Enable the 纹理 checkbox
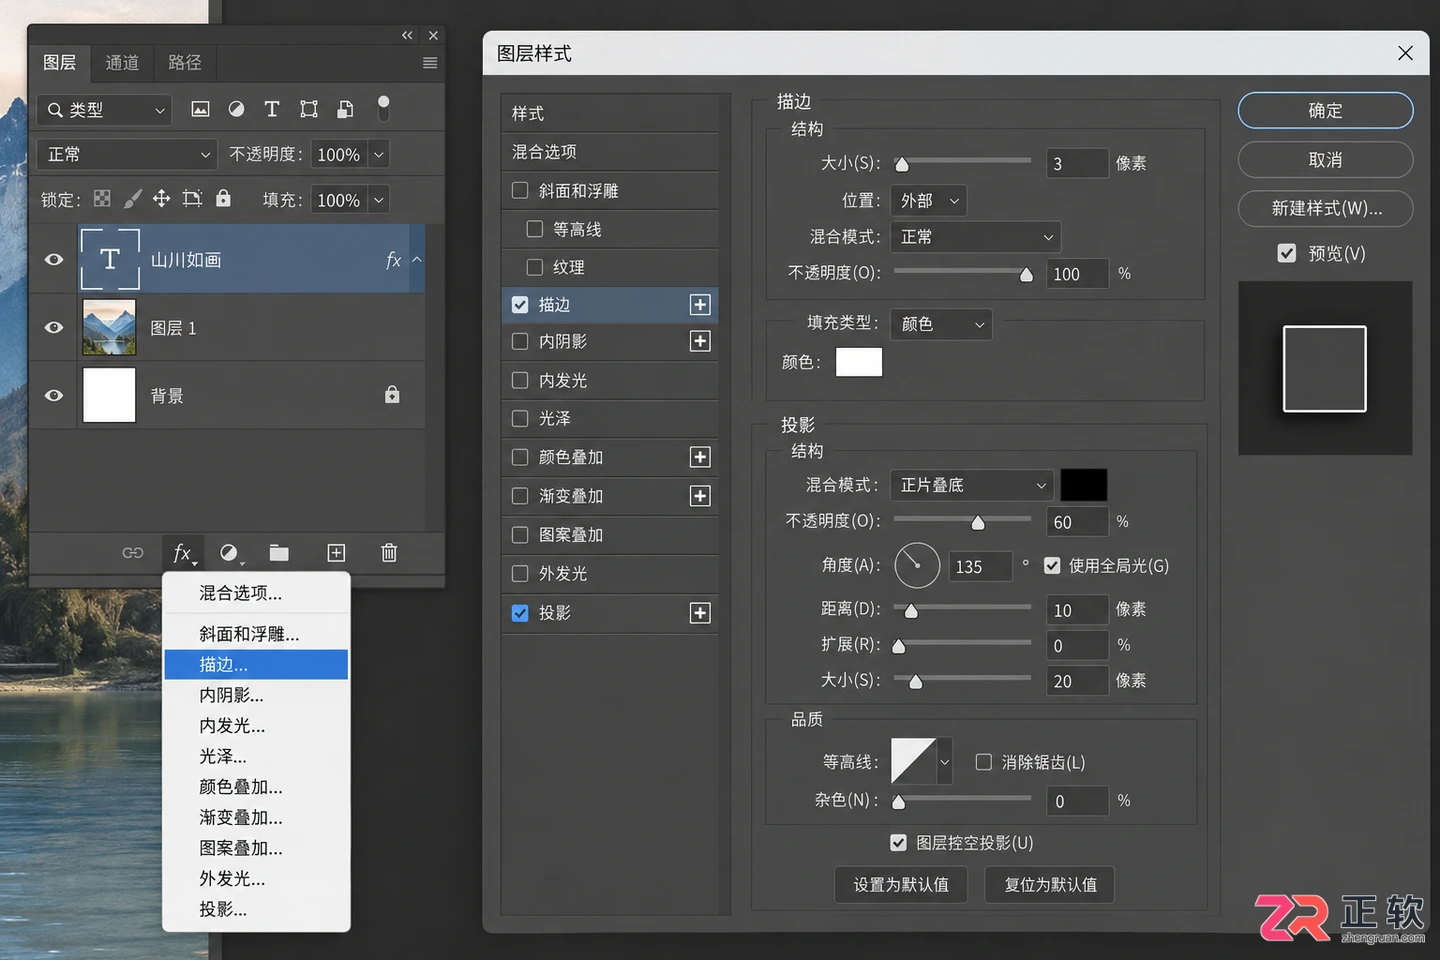This screenshot has height=960, width=1440. 535,267
